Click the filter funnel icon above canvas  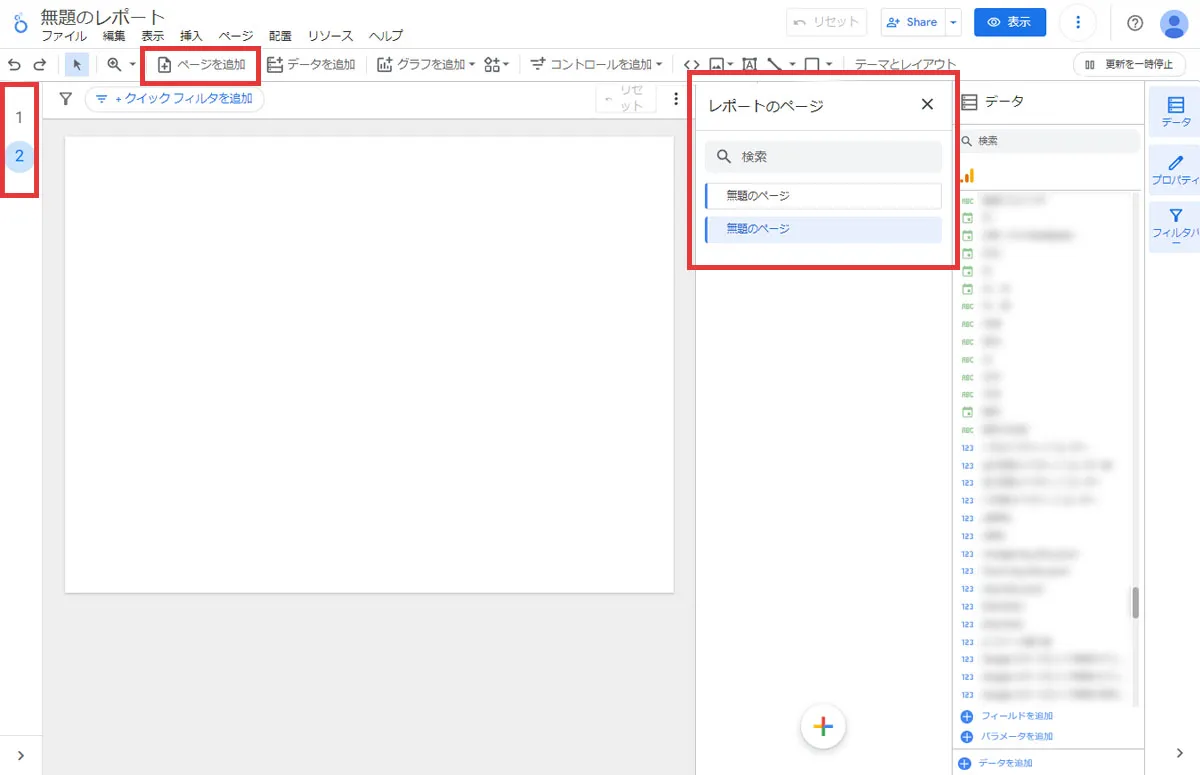click(x=66, y=99)
